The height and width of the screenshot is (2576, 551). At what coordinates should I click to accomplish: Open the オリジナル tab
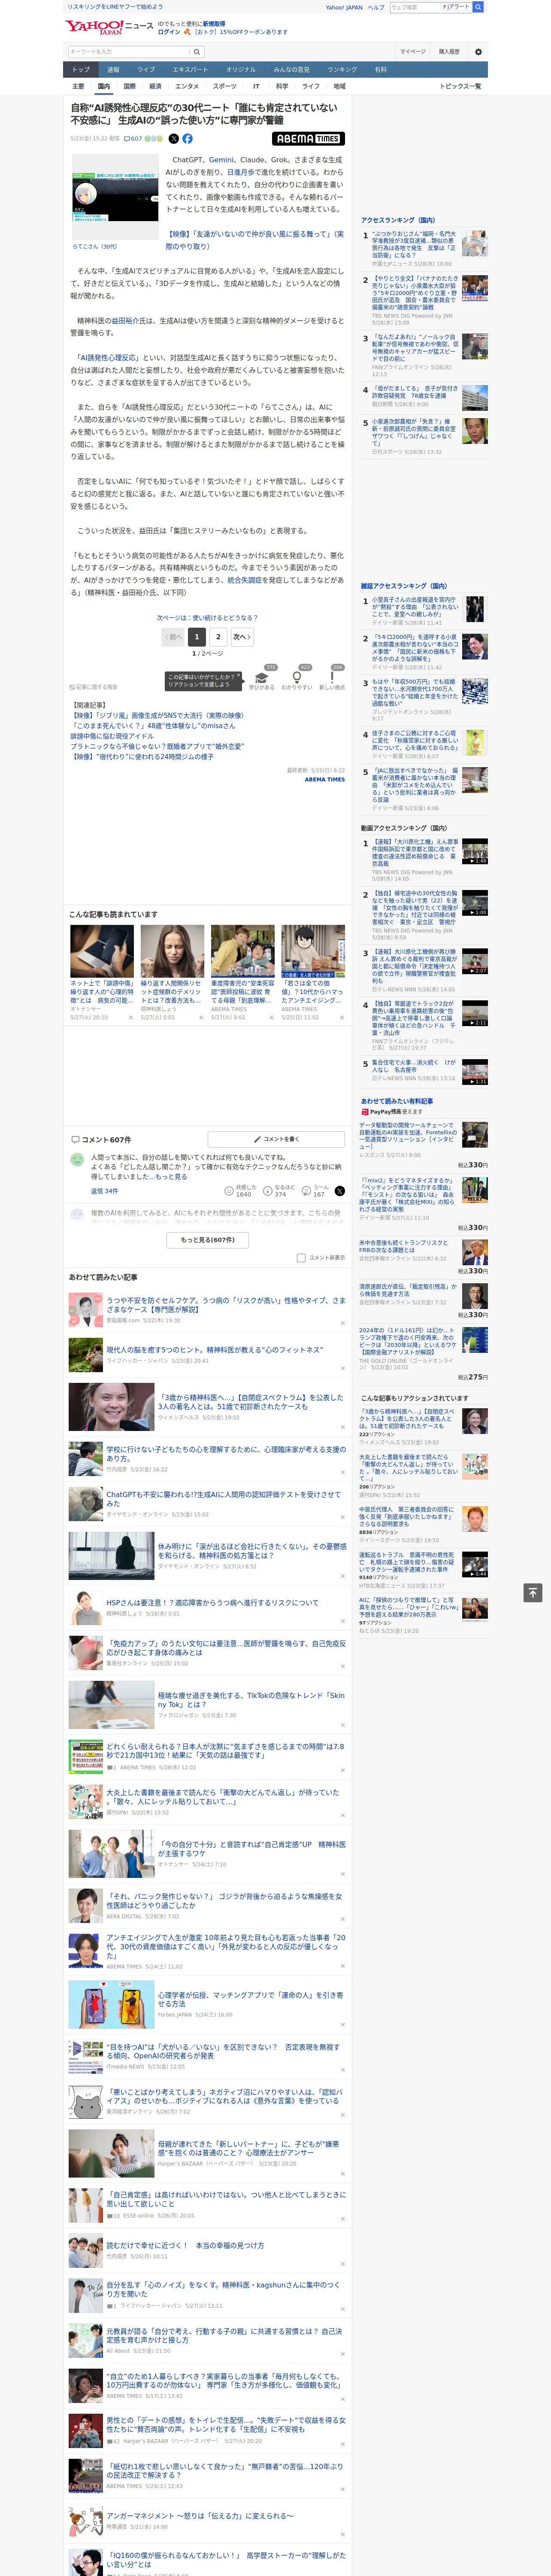click(x=241, y=69)
